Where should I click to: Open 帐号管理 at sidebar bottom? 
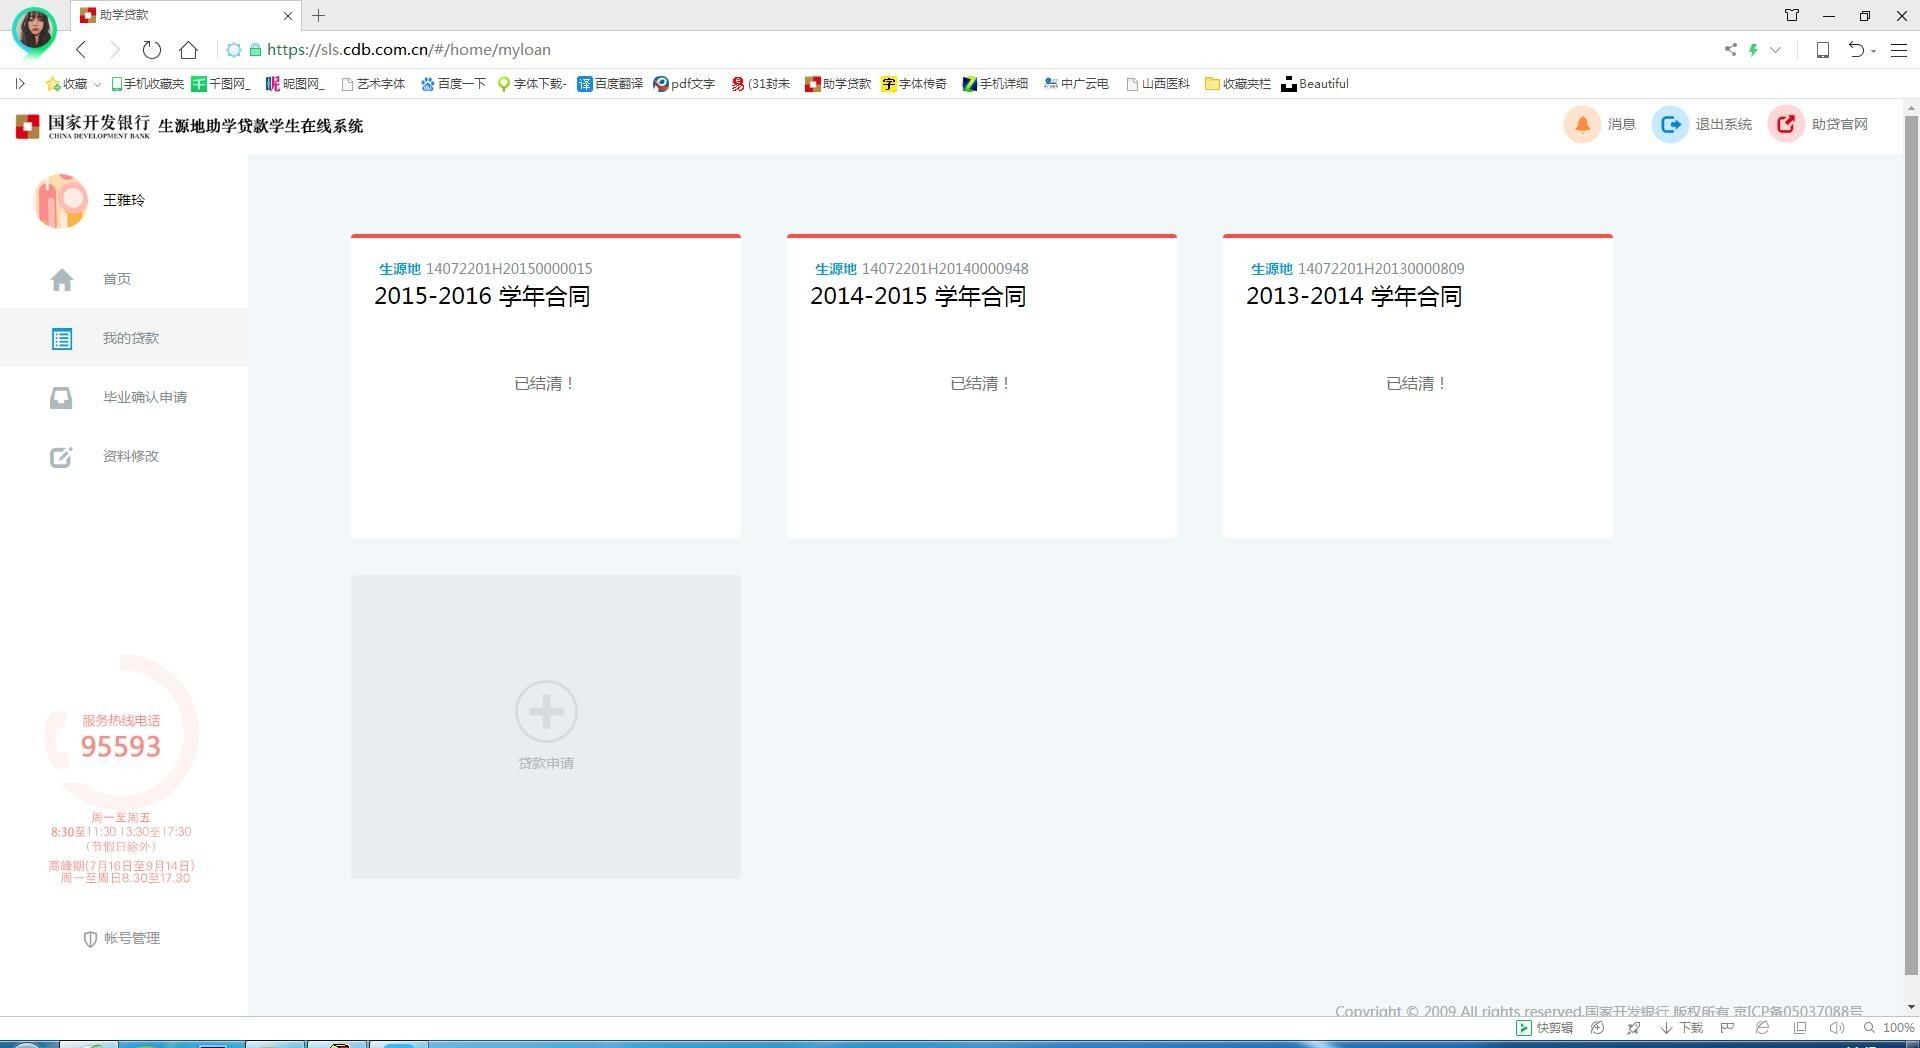(x=122, y=938)
